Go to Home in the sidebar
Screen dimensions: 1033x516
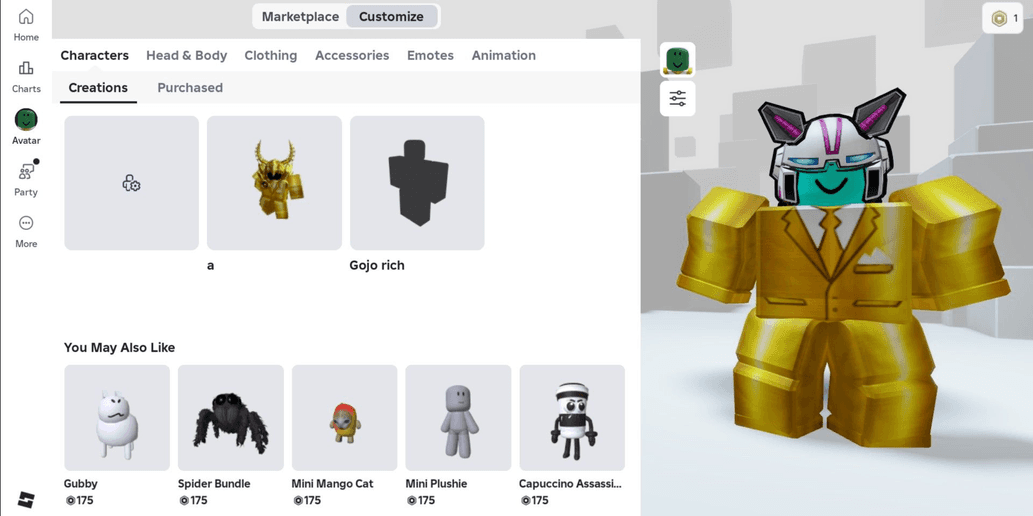click(x=26, y=25)
